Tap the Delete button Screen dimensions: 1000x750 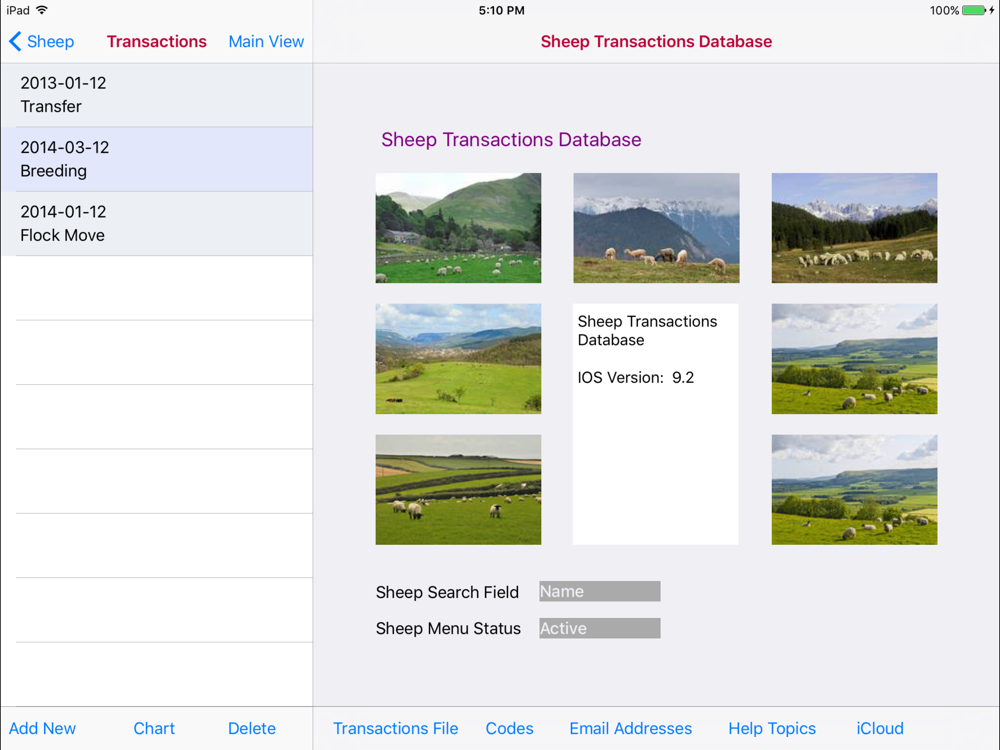252,728
